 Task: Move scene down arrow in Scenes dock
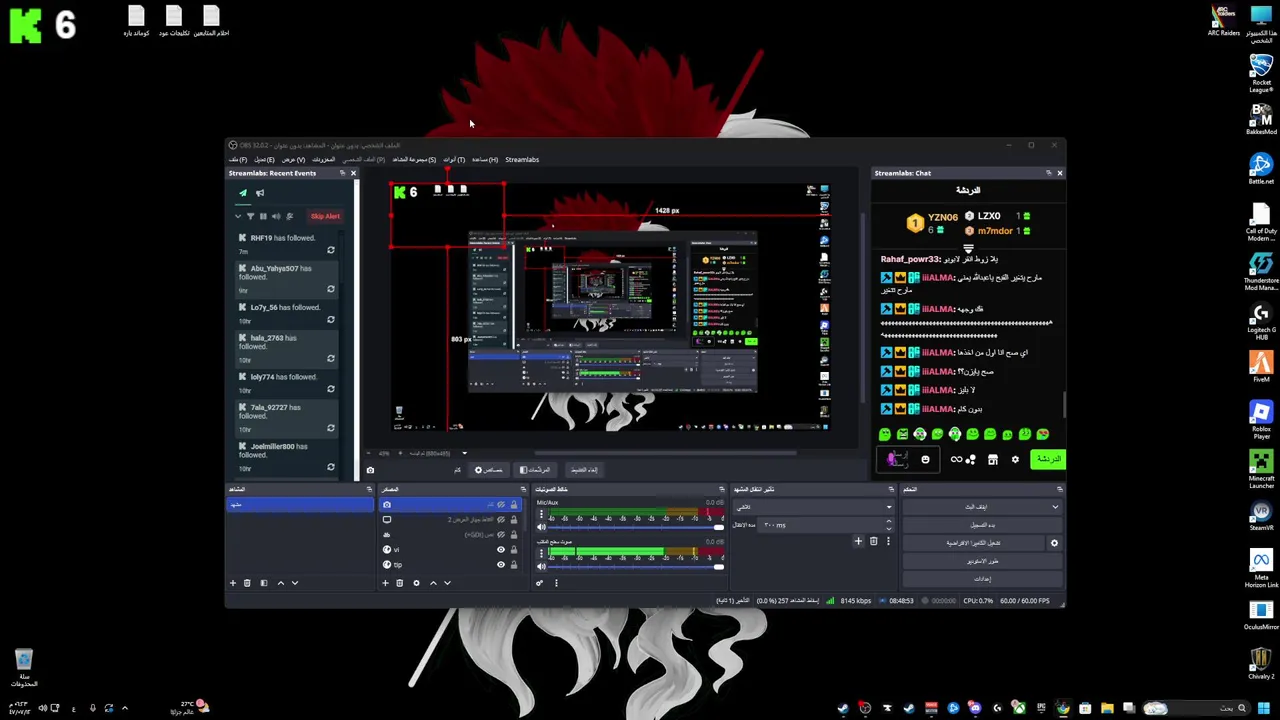(295, 583)
